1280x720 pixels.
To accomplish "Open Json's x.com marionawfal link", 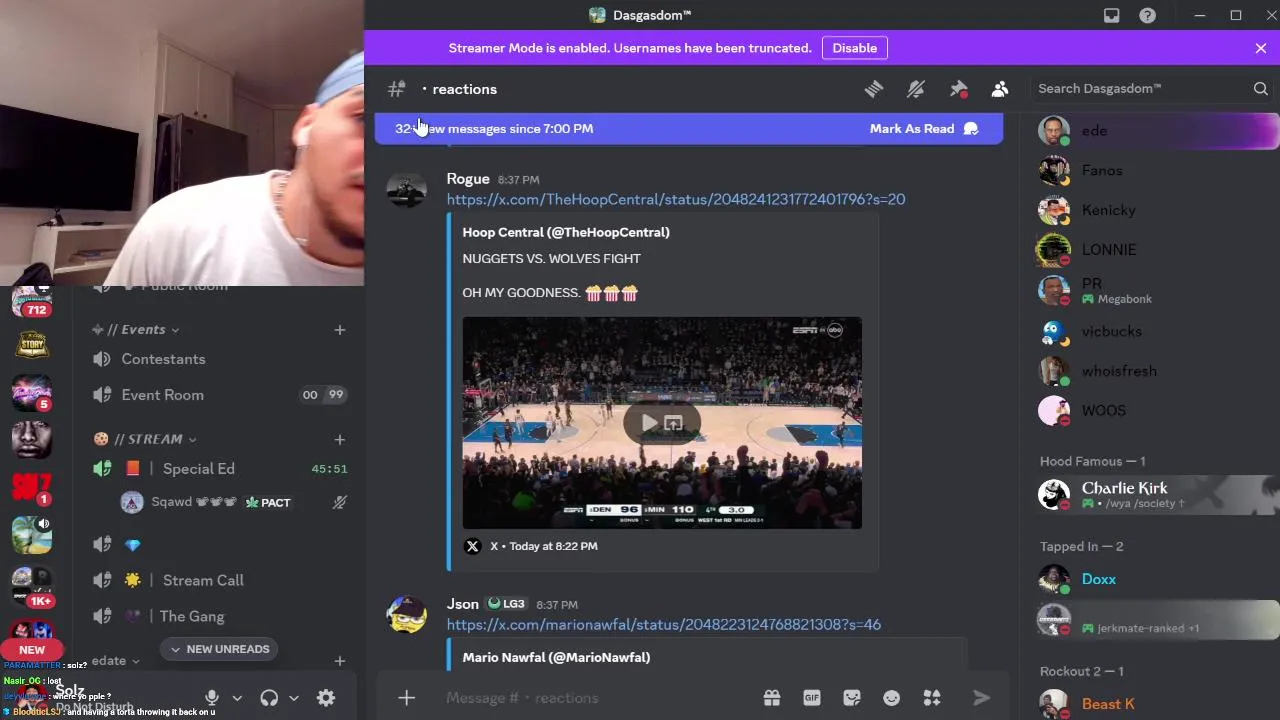I will pyautogui.click(x=664, y=624).
